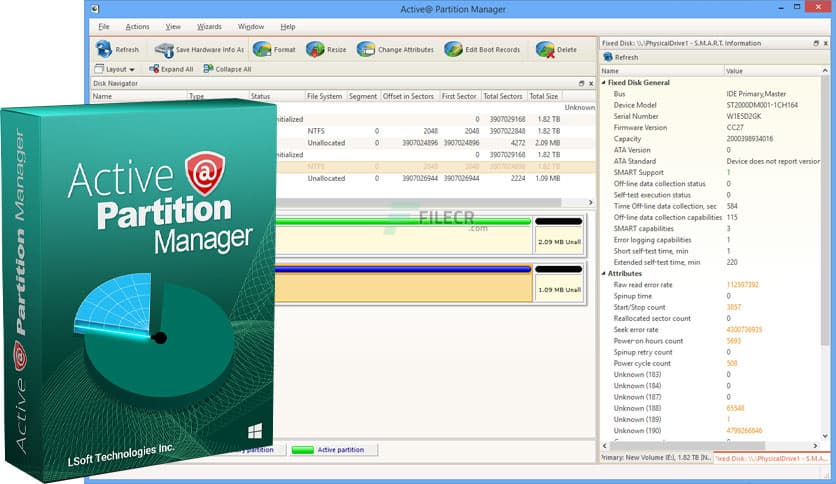The image size is (836, 484).
Task: Click the Status column header
Action: click(x=276, y=96)
